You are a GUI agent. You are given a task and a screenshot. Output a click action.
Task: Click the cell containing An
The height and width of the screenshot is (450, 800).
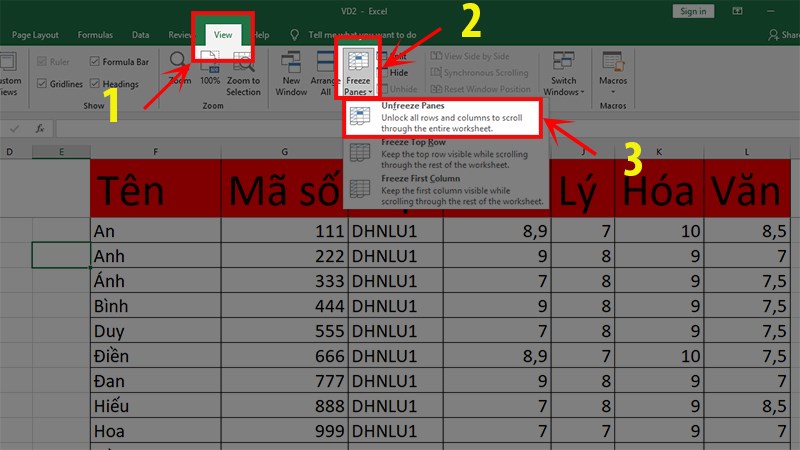pyautogui.click(x=156, y=231)
